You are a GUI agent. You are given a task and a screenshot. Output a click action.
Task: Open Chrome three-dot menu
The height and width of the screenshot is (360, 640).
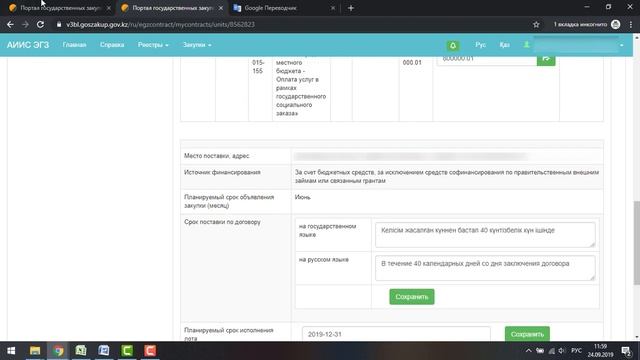[x=631, y=24]
